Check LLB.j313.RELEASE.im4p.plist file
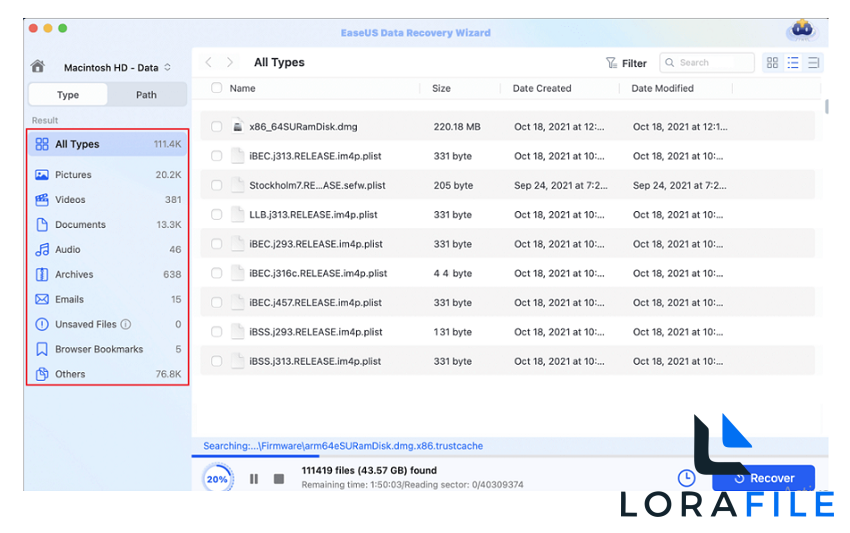Viewport: 850px width, 533px height. 216,215
